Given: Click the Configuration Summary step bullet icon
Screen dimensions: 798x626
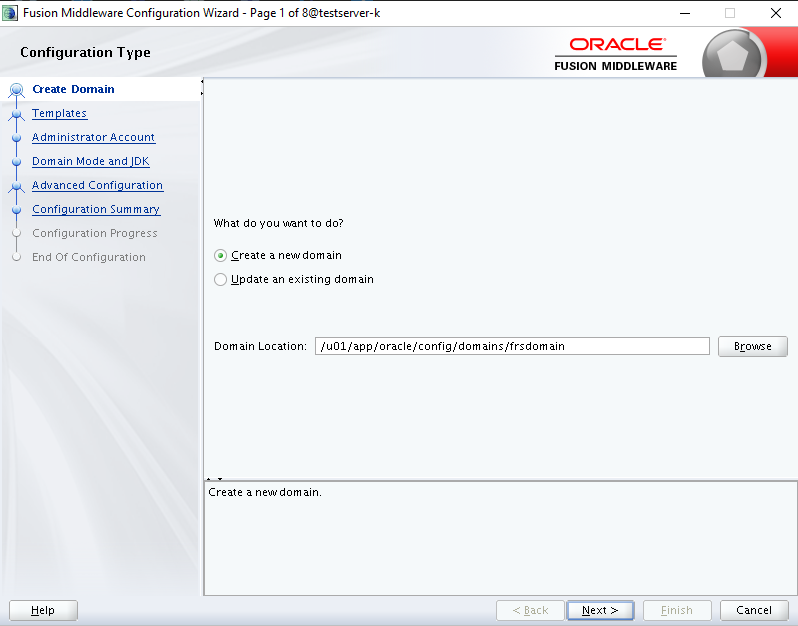Looking at the screenshot, I should click(x=16, y=209).
